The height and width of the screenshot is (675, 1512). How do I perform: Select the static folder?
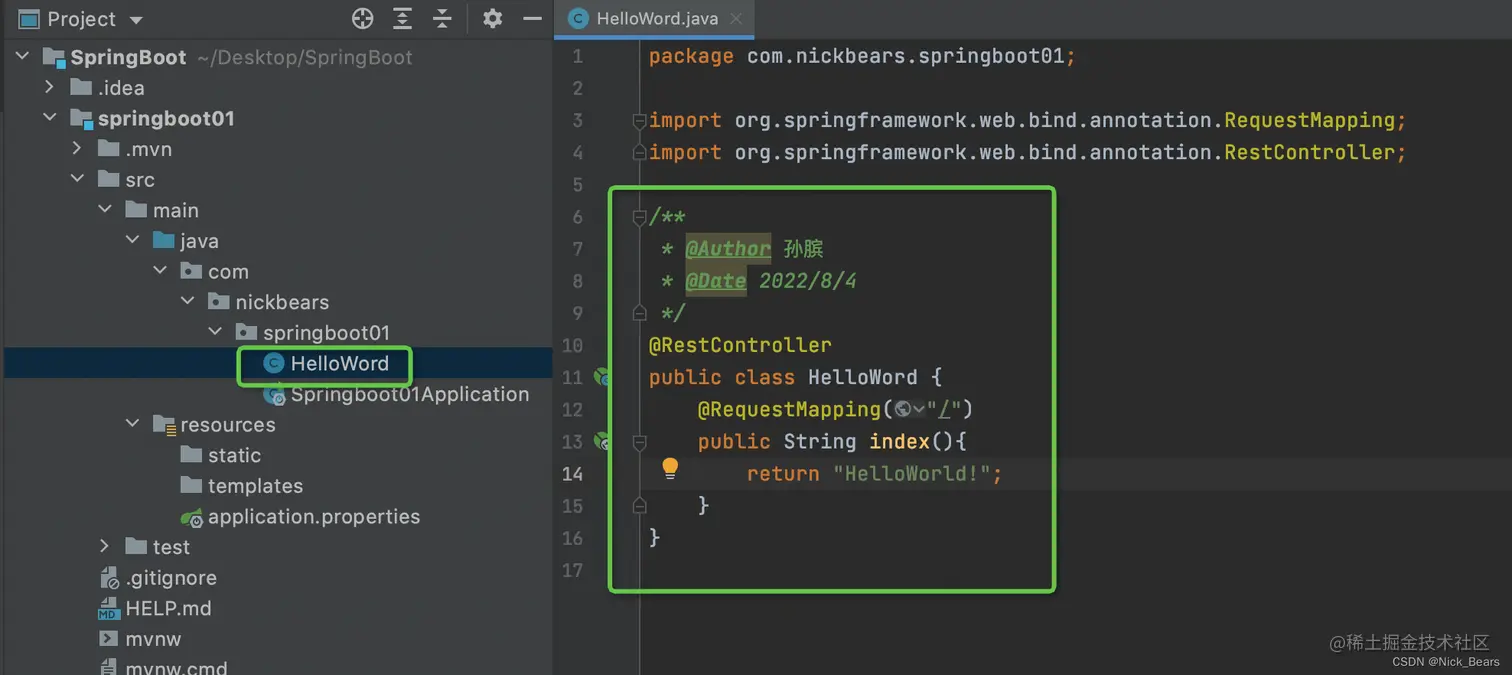(234, 455)
